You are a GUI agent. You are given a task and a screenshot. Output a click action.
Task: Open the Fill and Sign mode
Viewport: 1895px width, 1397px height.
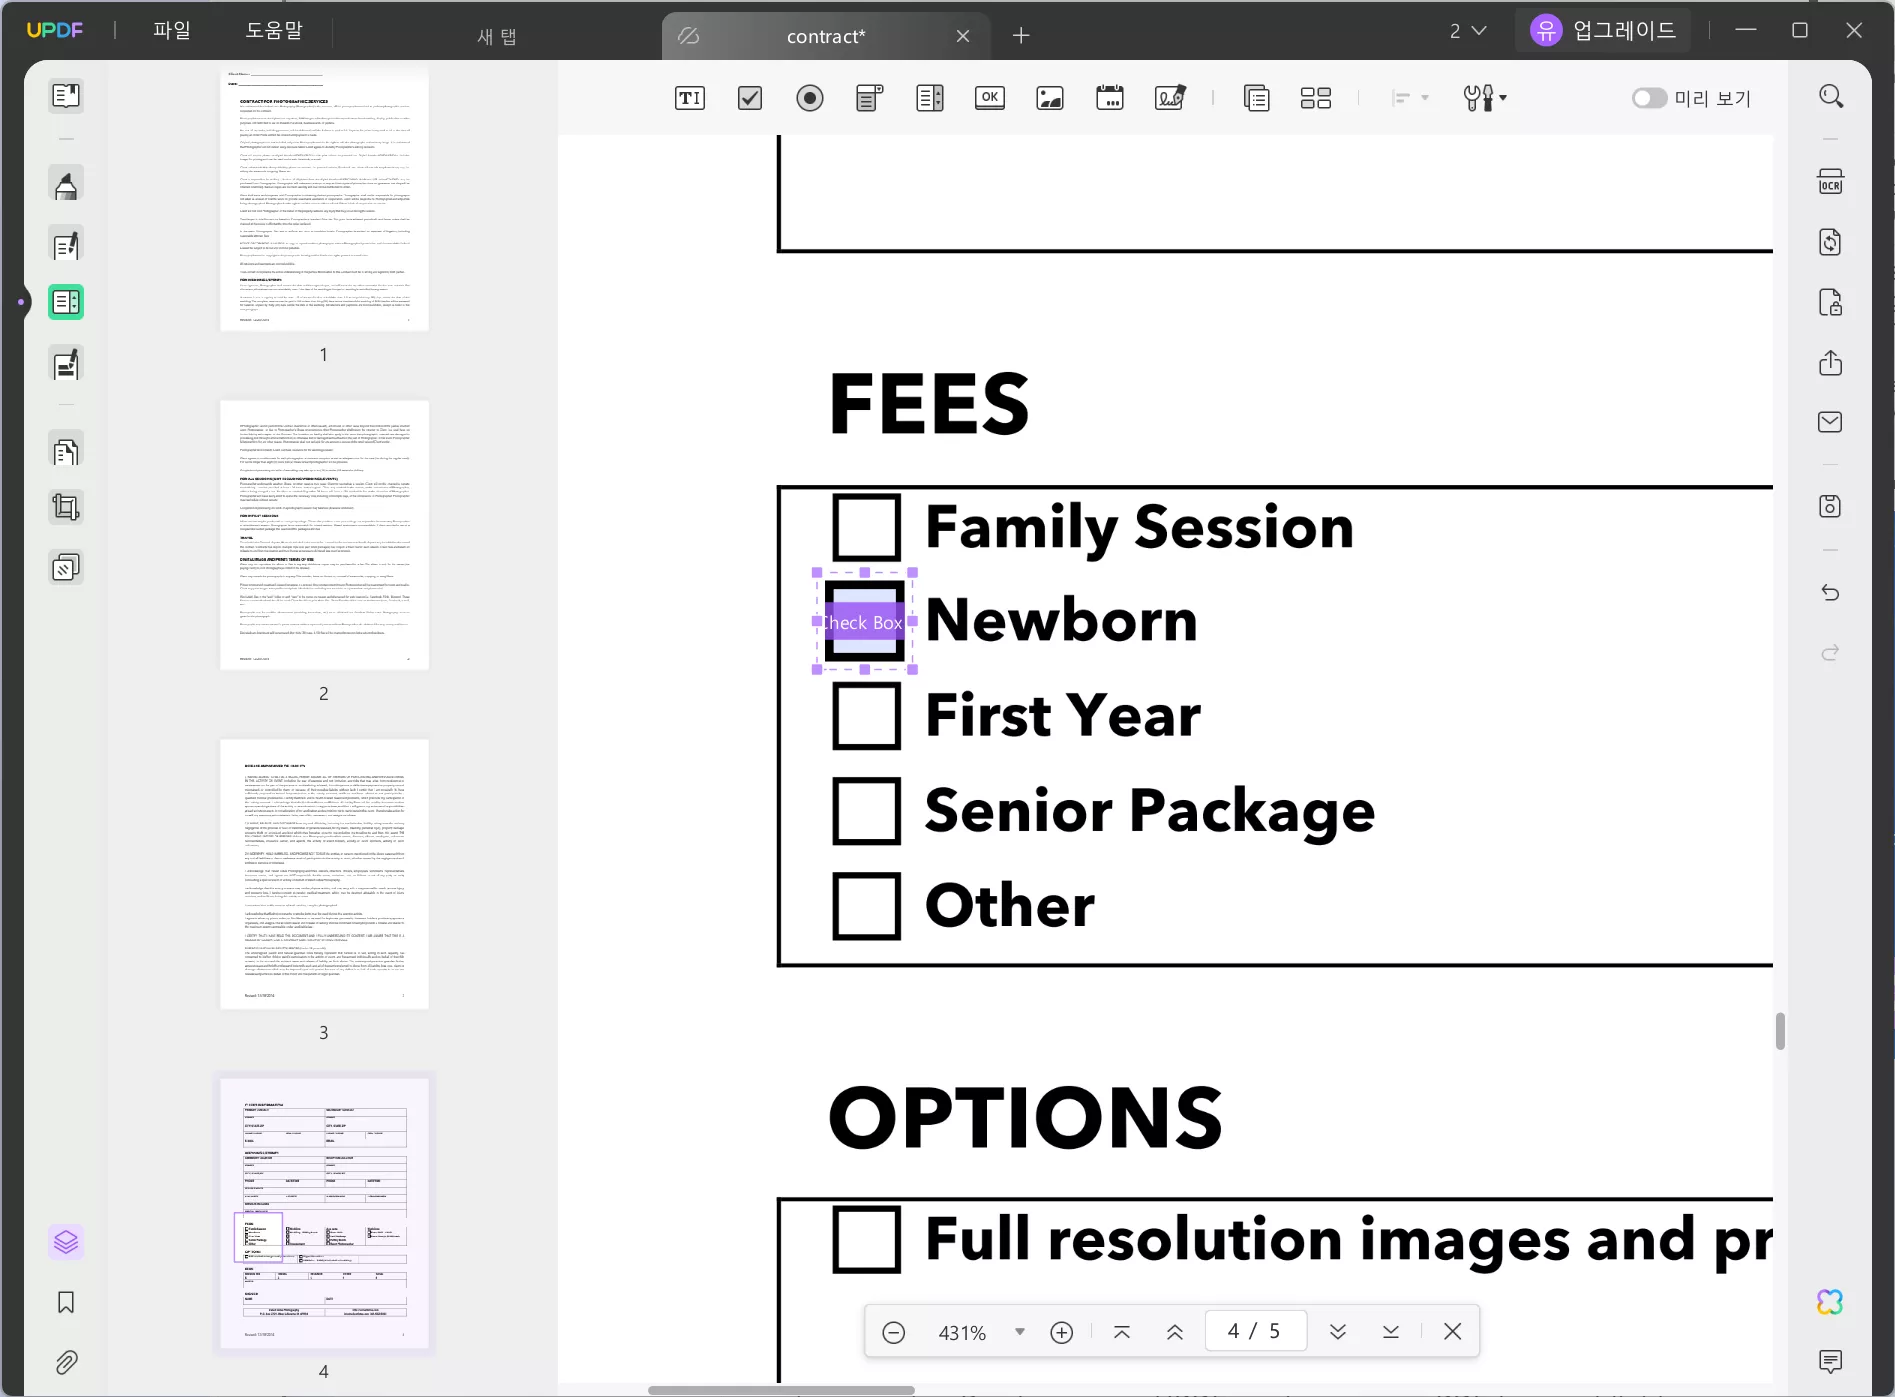[66, 364]
